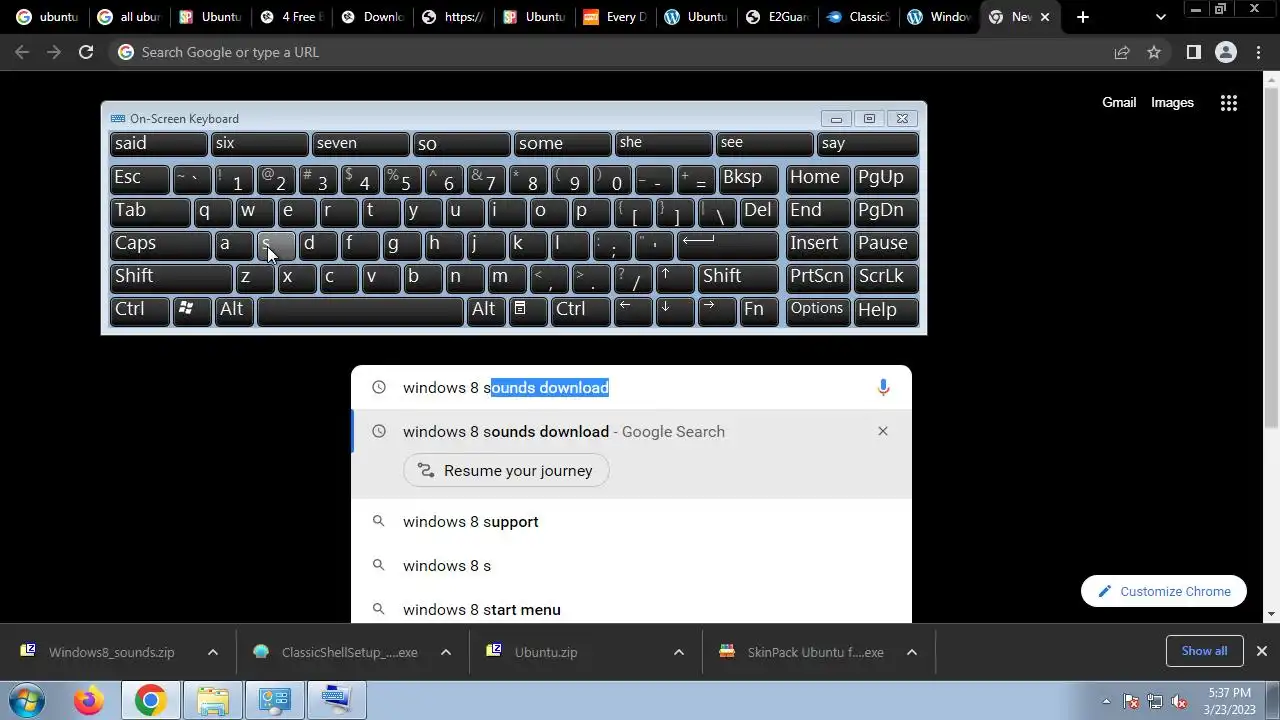Open On-Screen Keyboard Options key
The image size is (1280, 720).
tap(818, 310)
